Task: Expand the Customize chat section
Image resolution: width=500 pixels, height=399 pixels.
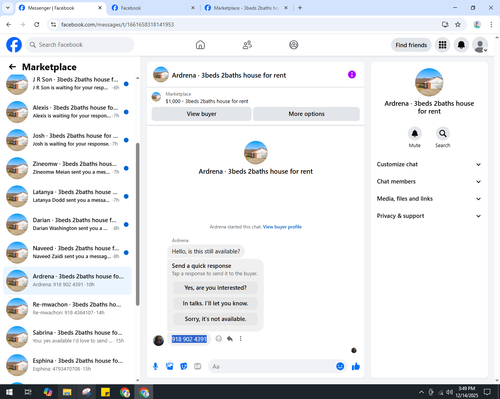Action: tap(429, 164)
